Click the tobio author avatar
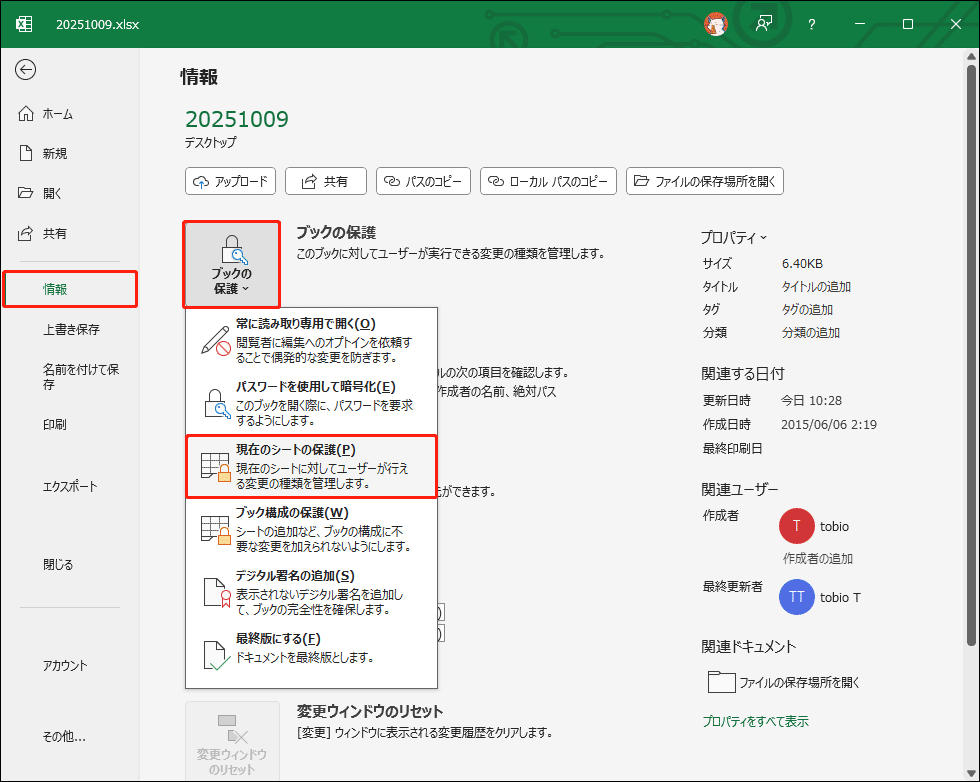The image size is (980, 782). coord(797,526)
